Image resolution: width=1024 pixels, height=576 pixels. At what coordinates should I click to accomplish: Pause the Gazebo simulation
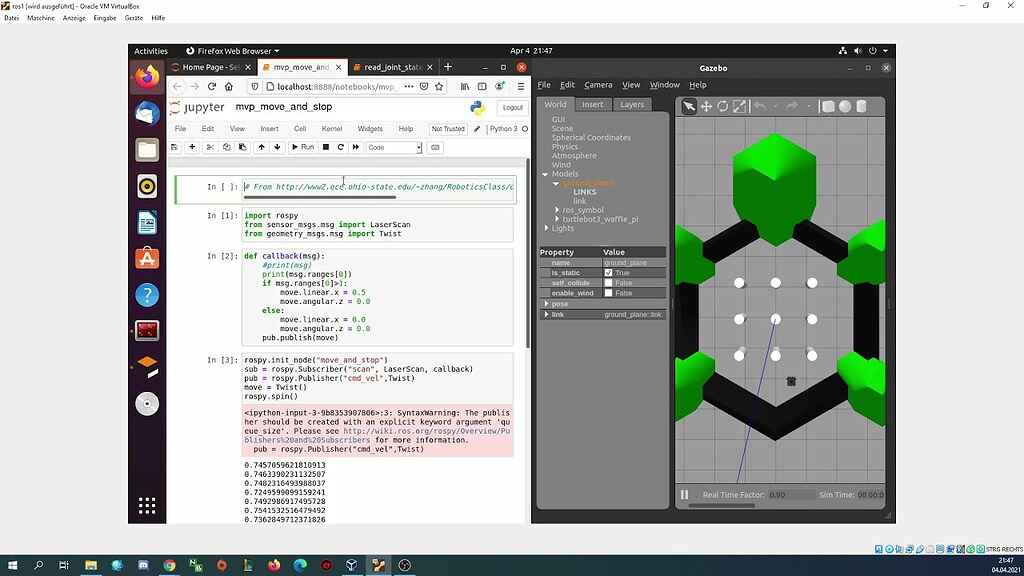[685, 494]
